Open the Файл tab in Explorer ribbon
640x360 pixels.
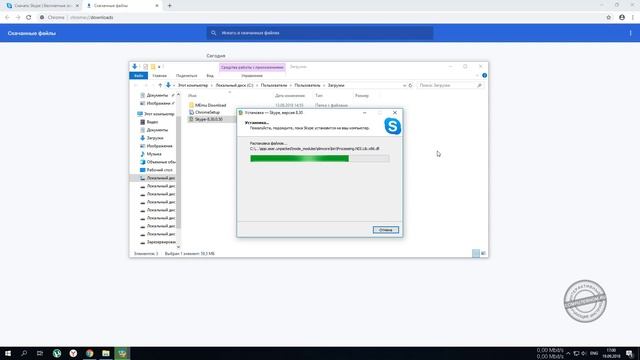click(138, 76)
